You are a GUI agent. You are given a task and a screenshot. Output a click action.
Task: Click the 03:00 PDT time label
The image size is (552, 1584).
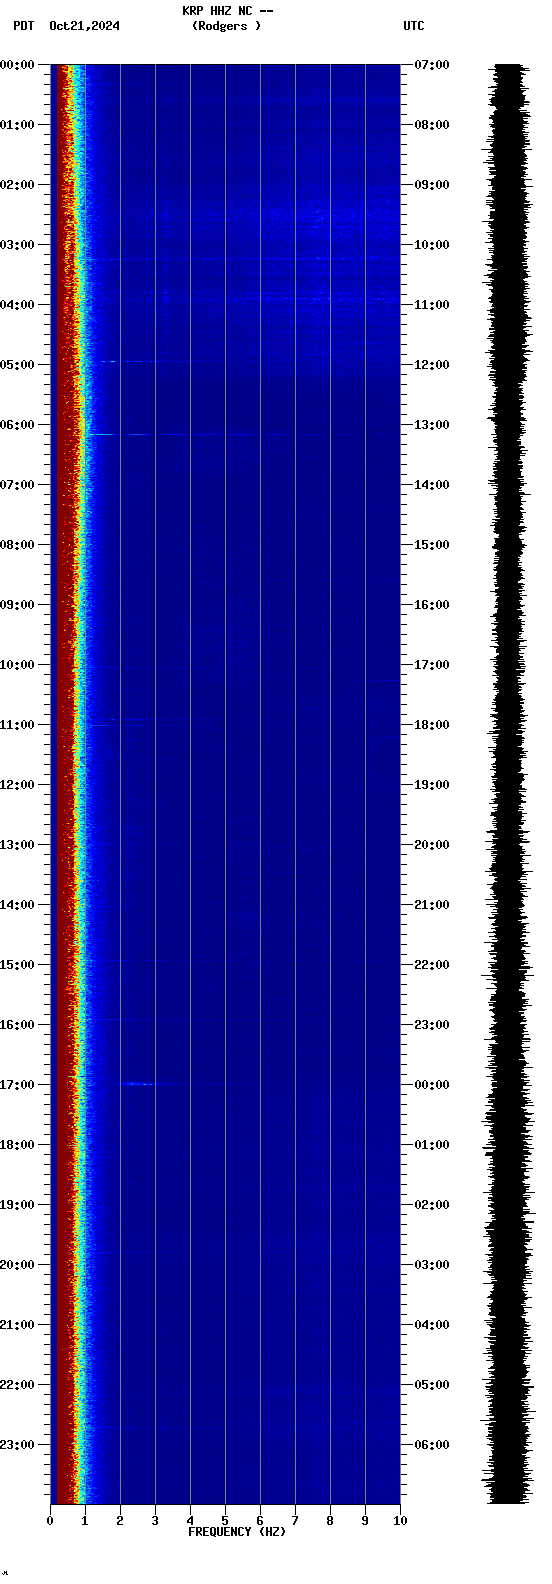(17, 245)
